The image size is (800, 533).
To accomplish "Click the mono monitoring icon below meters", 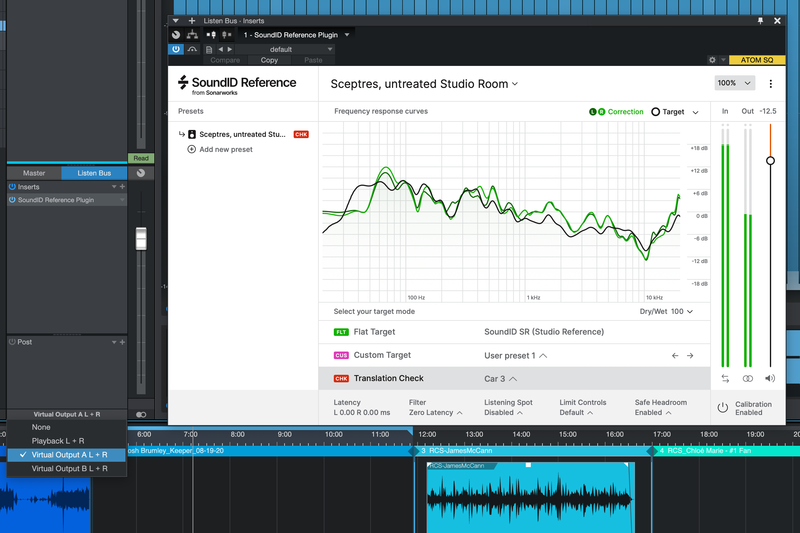I will pos(747,379).
